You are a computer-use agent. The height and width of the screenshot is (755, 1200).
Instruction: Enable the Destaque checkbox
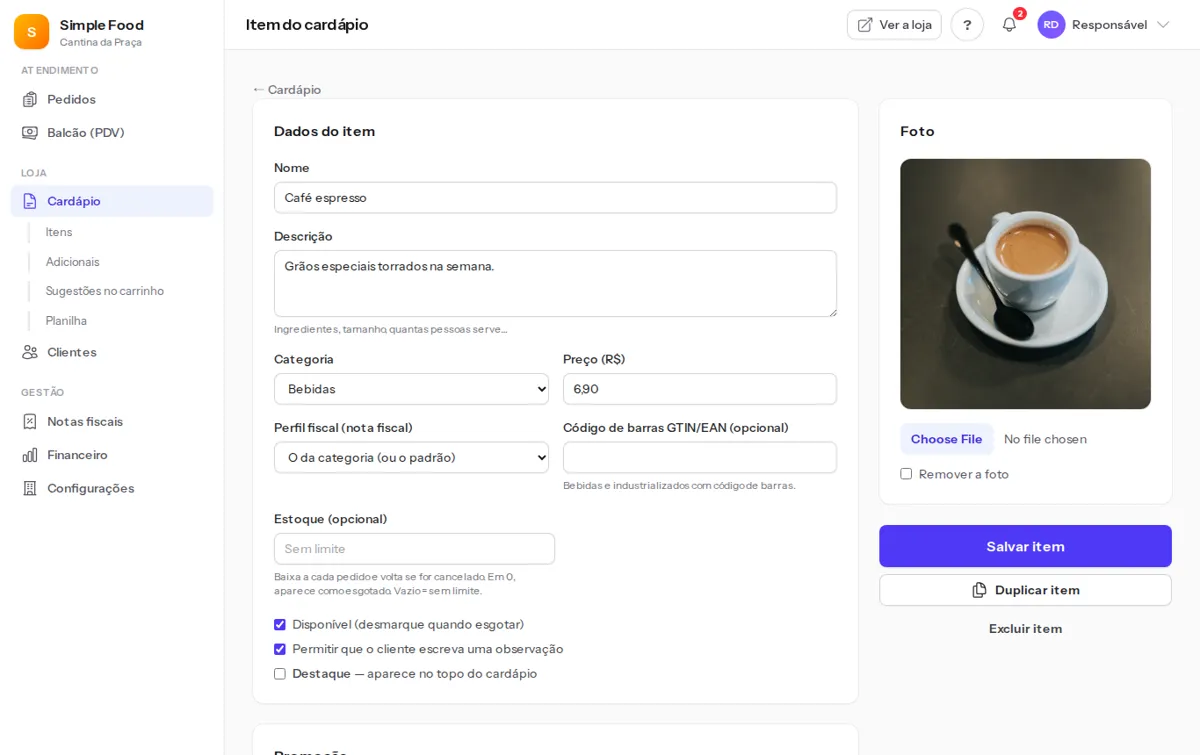(280, 674)
